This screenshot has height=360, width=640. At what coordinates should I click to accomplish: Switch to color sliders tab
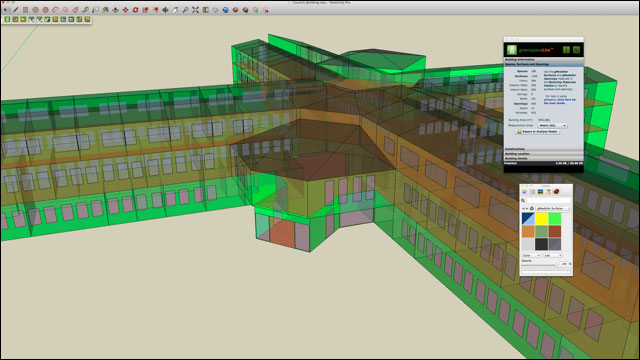[532, 191]
